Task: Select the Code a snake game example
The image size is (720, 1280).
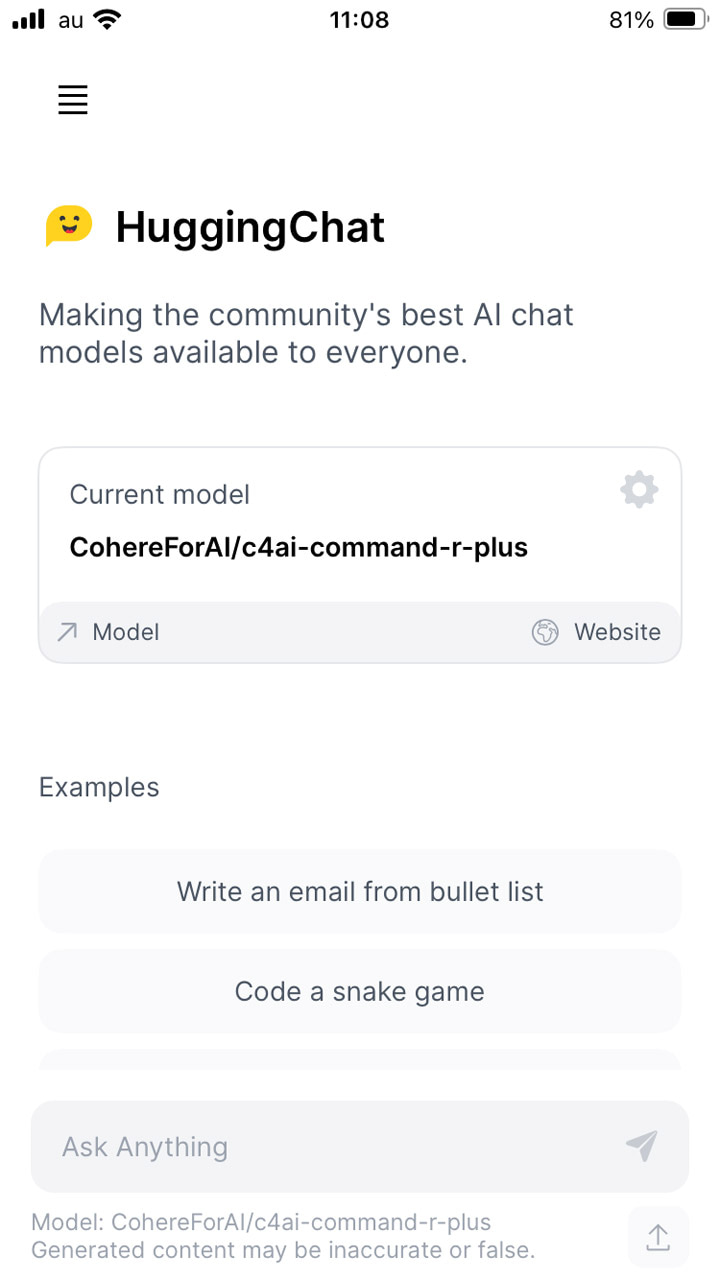Action: coord(359,991)
